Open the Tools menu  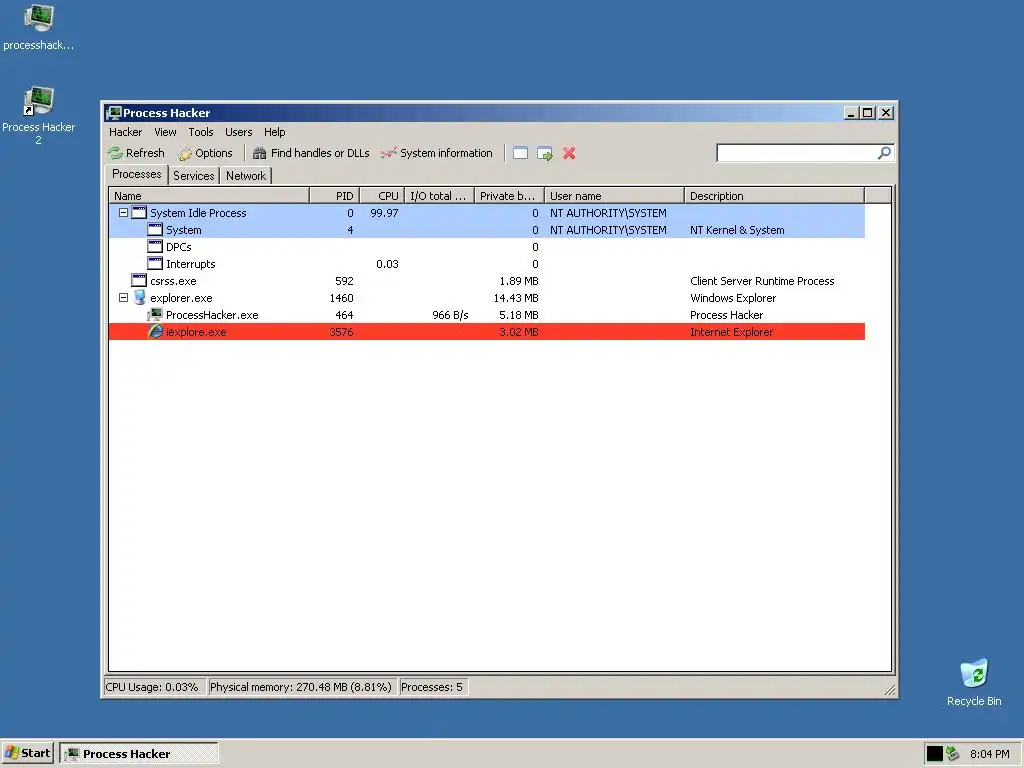(201, 132)
